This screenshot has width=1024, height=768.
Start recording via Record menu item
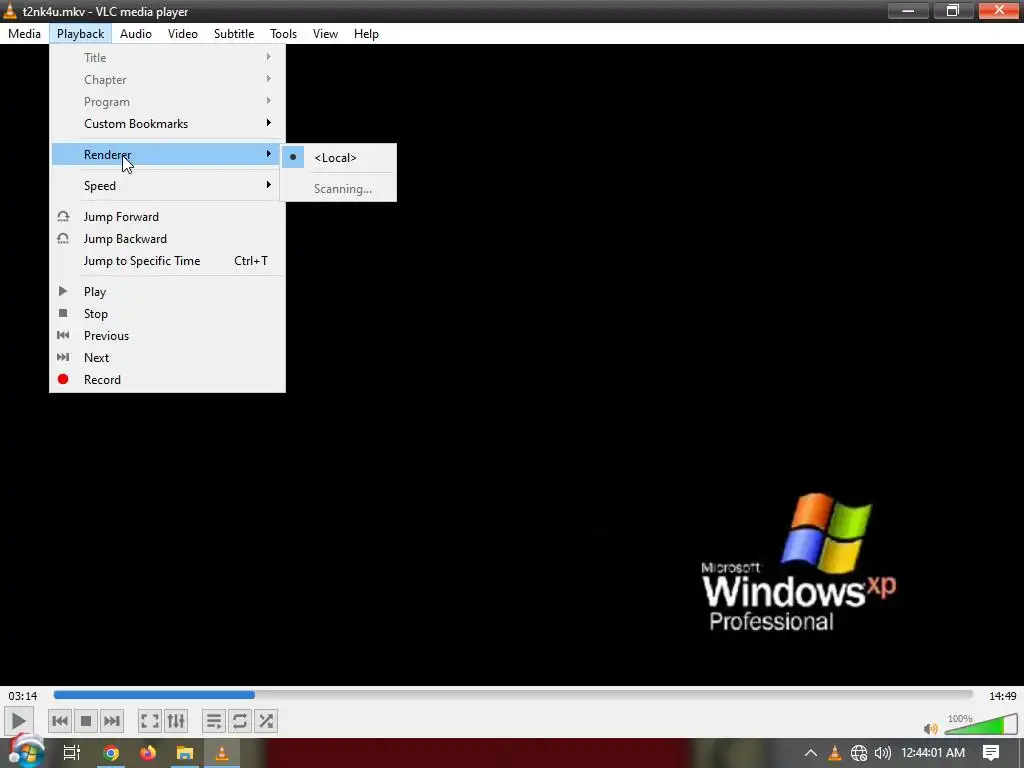167,379
